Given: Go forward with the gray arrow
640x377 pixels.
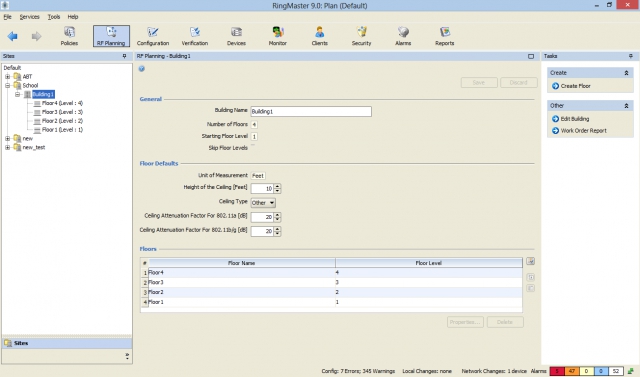Looking at the screenshot, I should click(36, 36).
